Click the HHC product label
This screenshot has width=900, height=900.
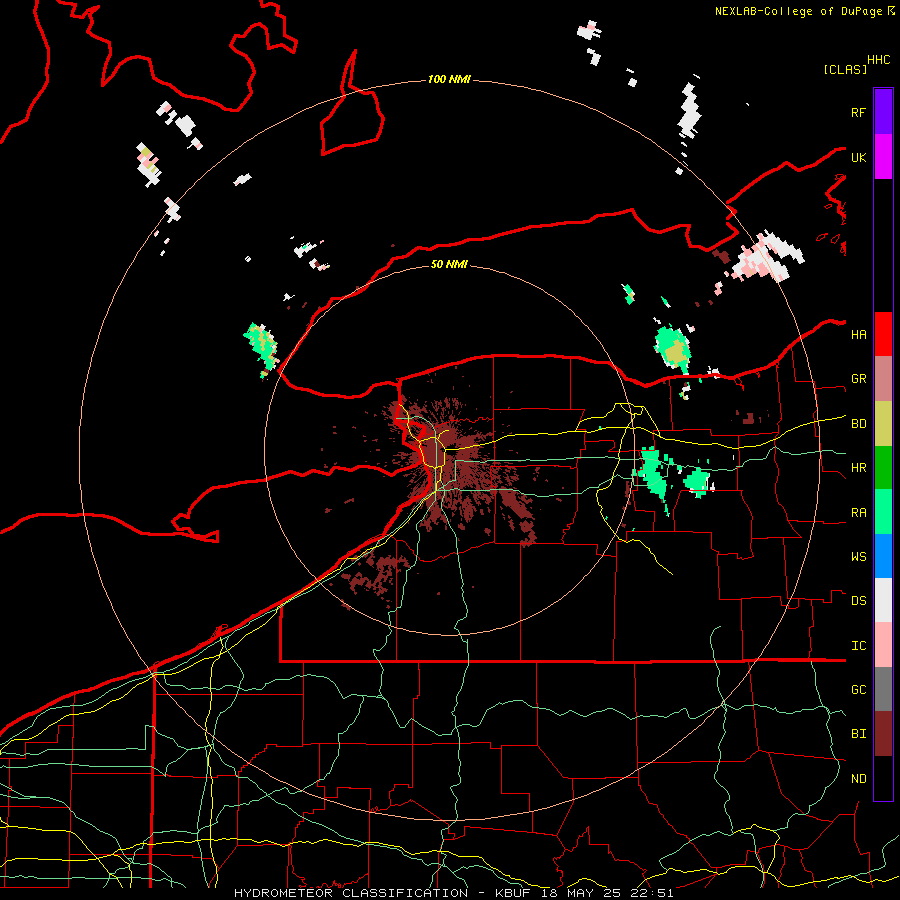(879, 60)
